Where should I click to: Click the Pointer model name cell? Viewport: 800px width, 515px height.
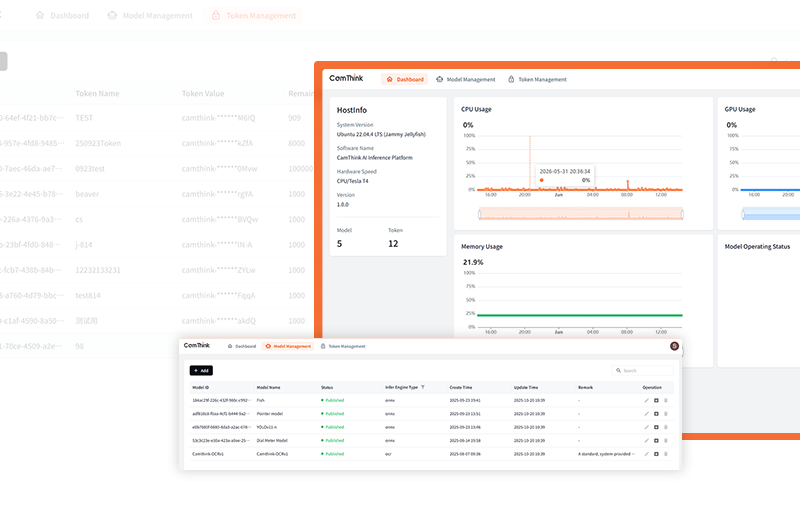[269, 414]
